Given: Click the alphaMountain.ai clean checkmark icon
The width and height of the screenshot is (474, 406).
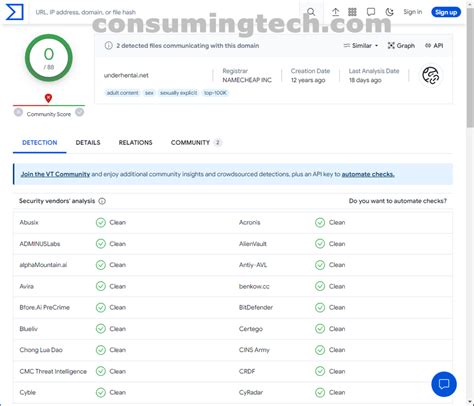Looking at the screenshot, I should point(101,265).
